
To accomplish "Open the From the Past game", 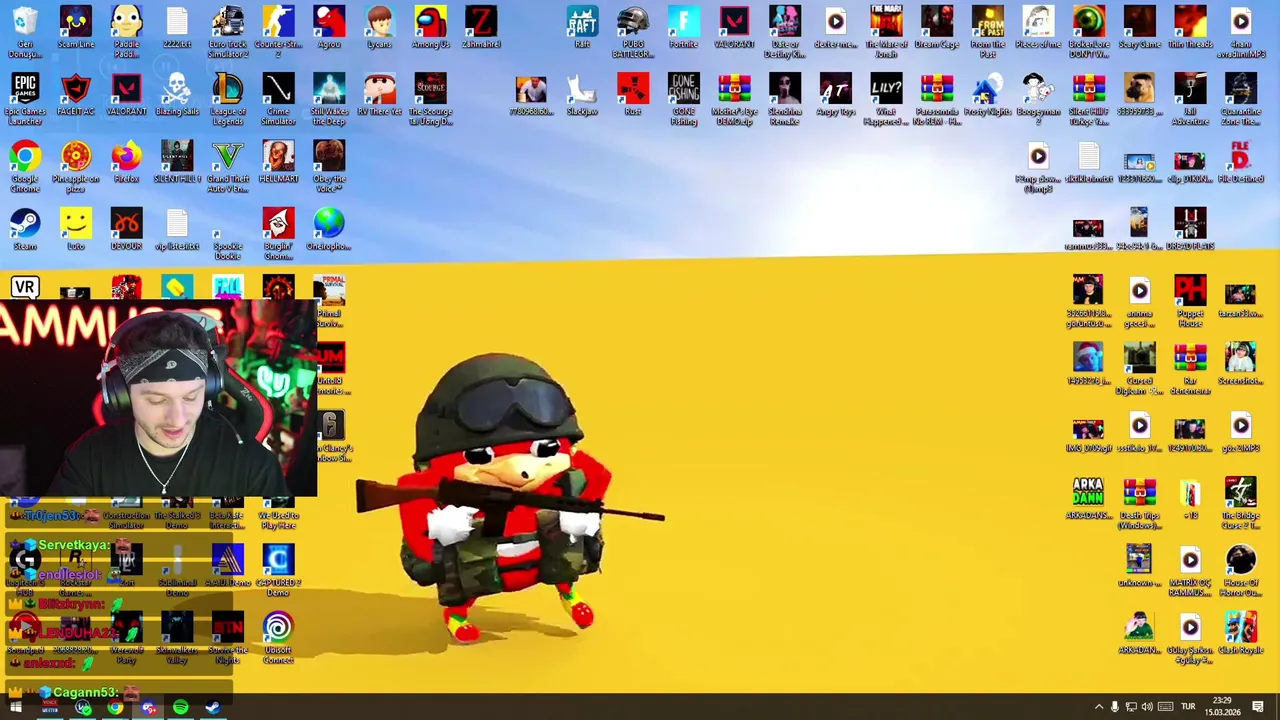I will (x=988, y=31).
